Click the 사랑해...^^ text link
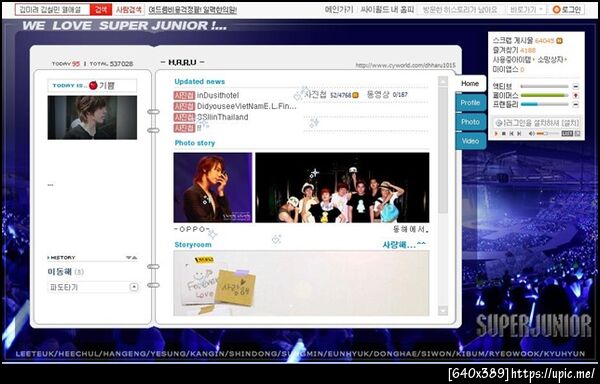This screenshot has height=384, width=600. point(404,245)
